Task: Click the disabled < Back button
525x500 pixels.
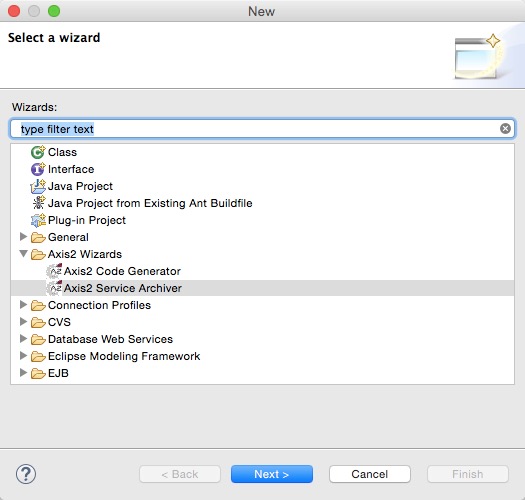Action: tap(180, 474)
